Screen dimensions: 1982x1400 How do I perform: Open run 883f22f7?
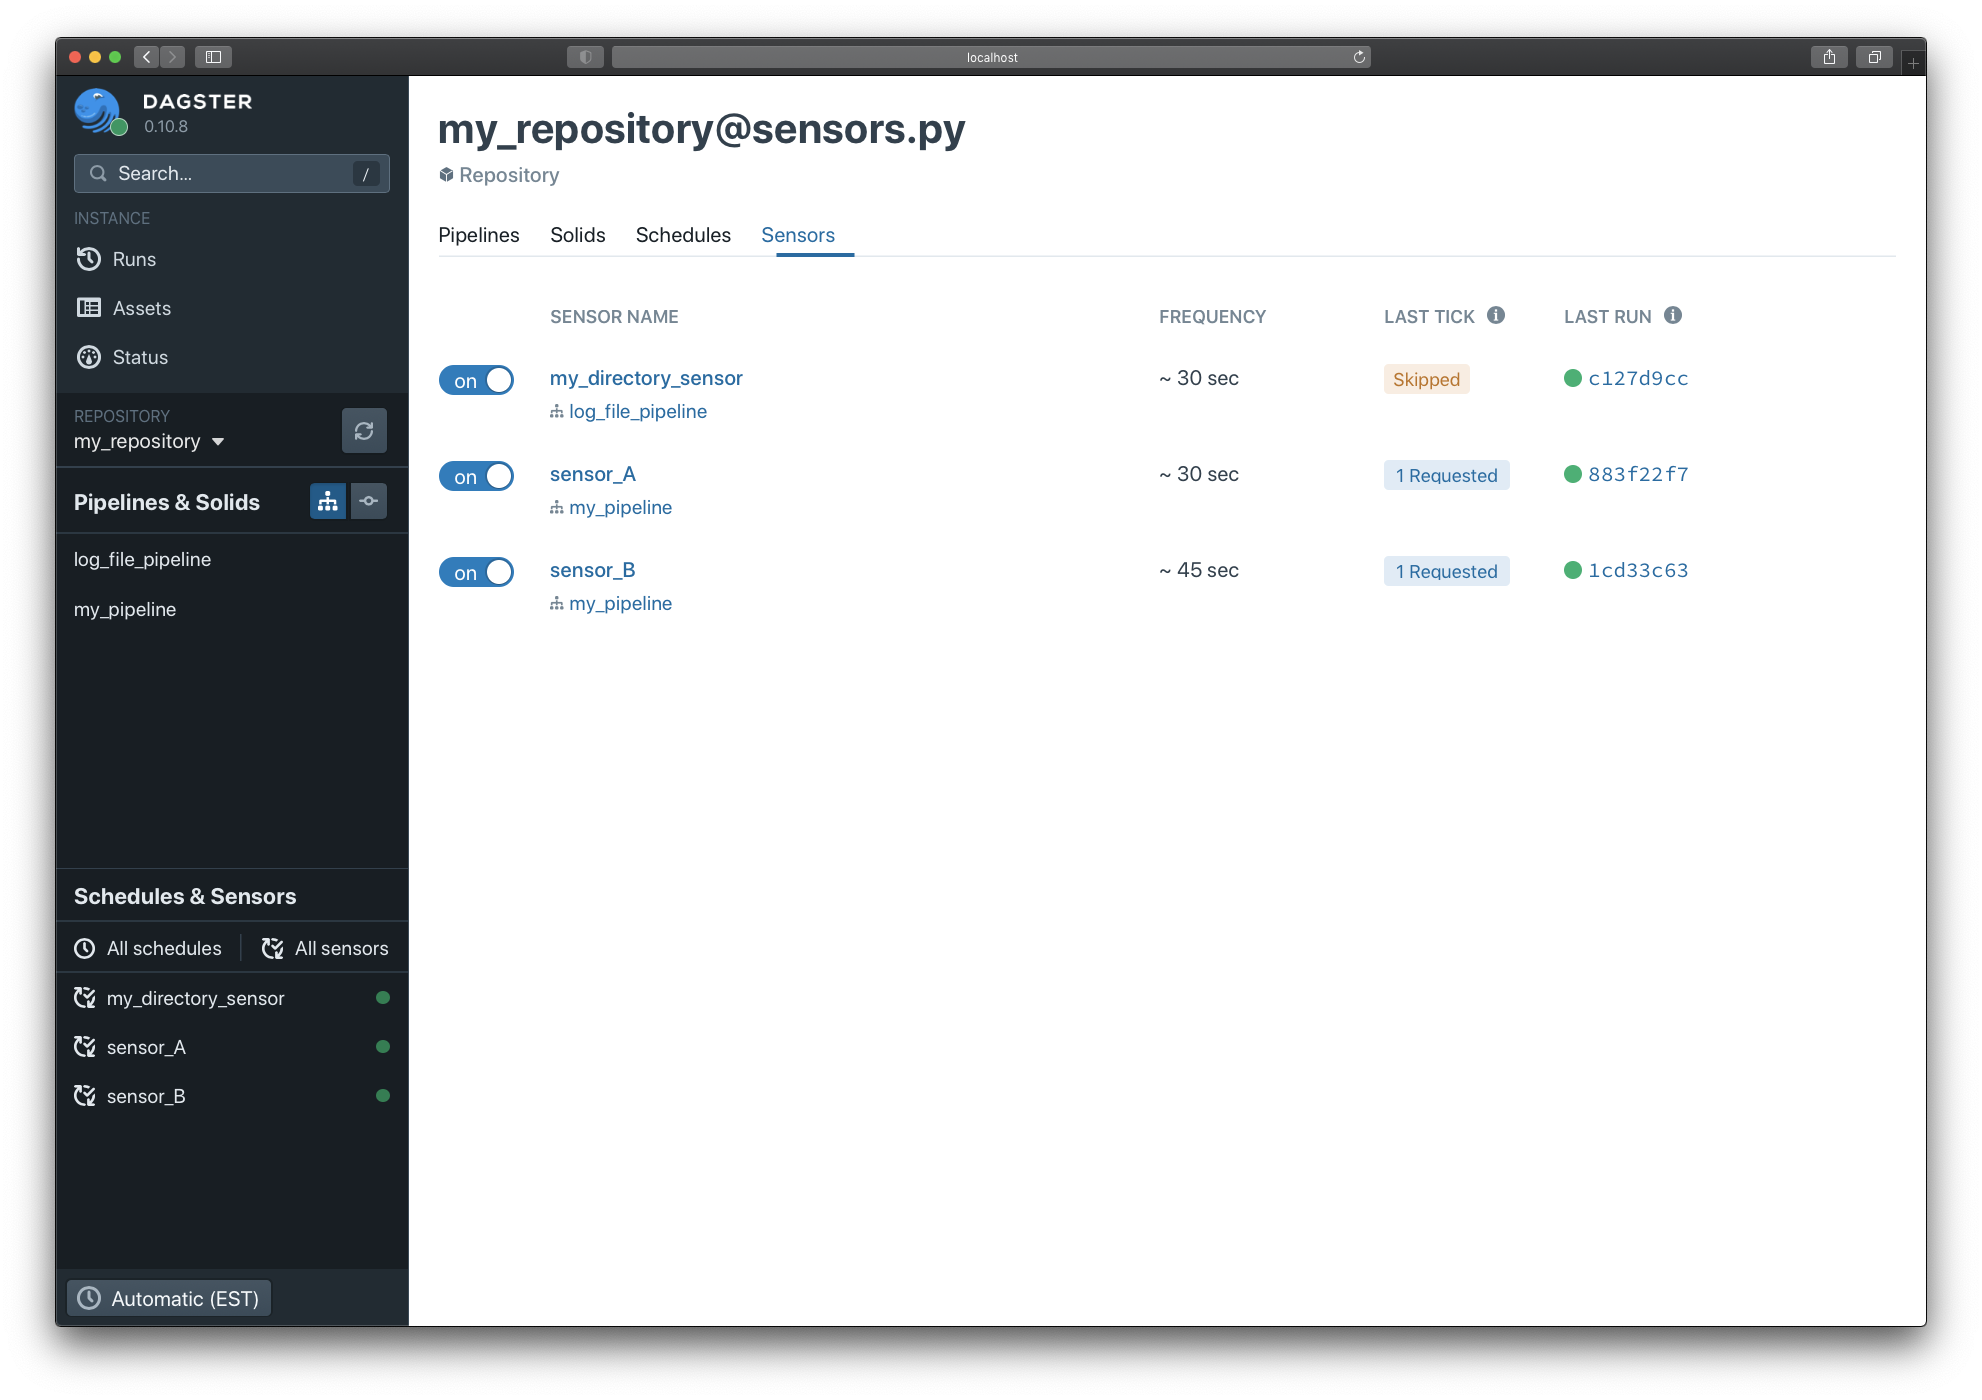[1638, 474]
